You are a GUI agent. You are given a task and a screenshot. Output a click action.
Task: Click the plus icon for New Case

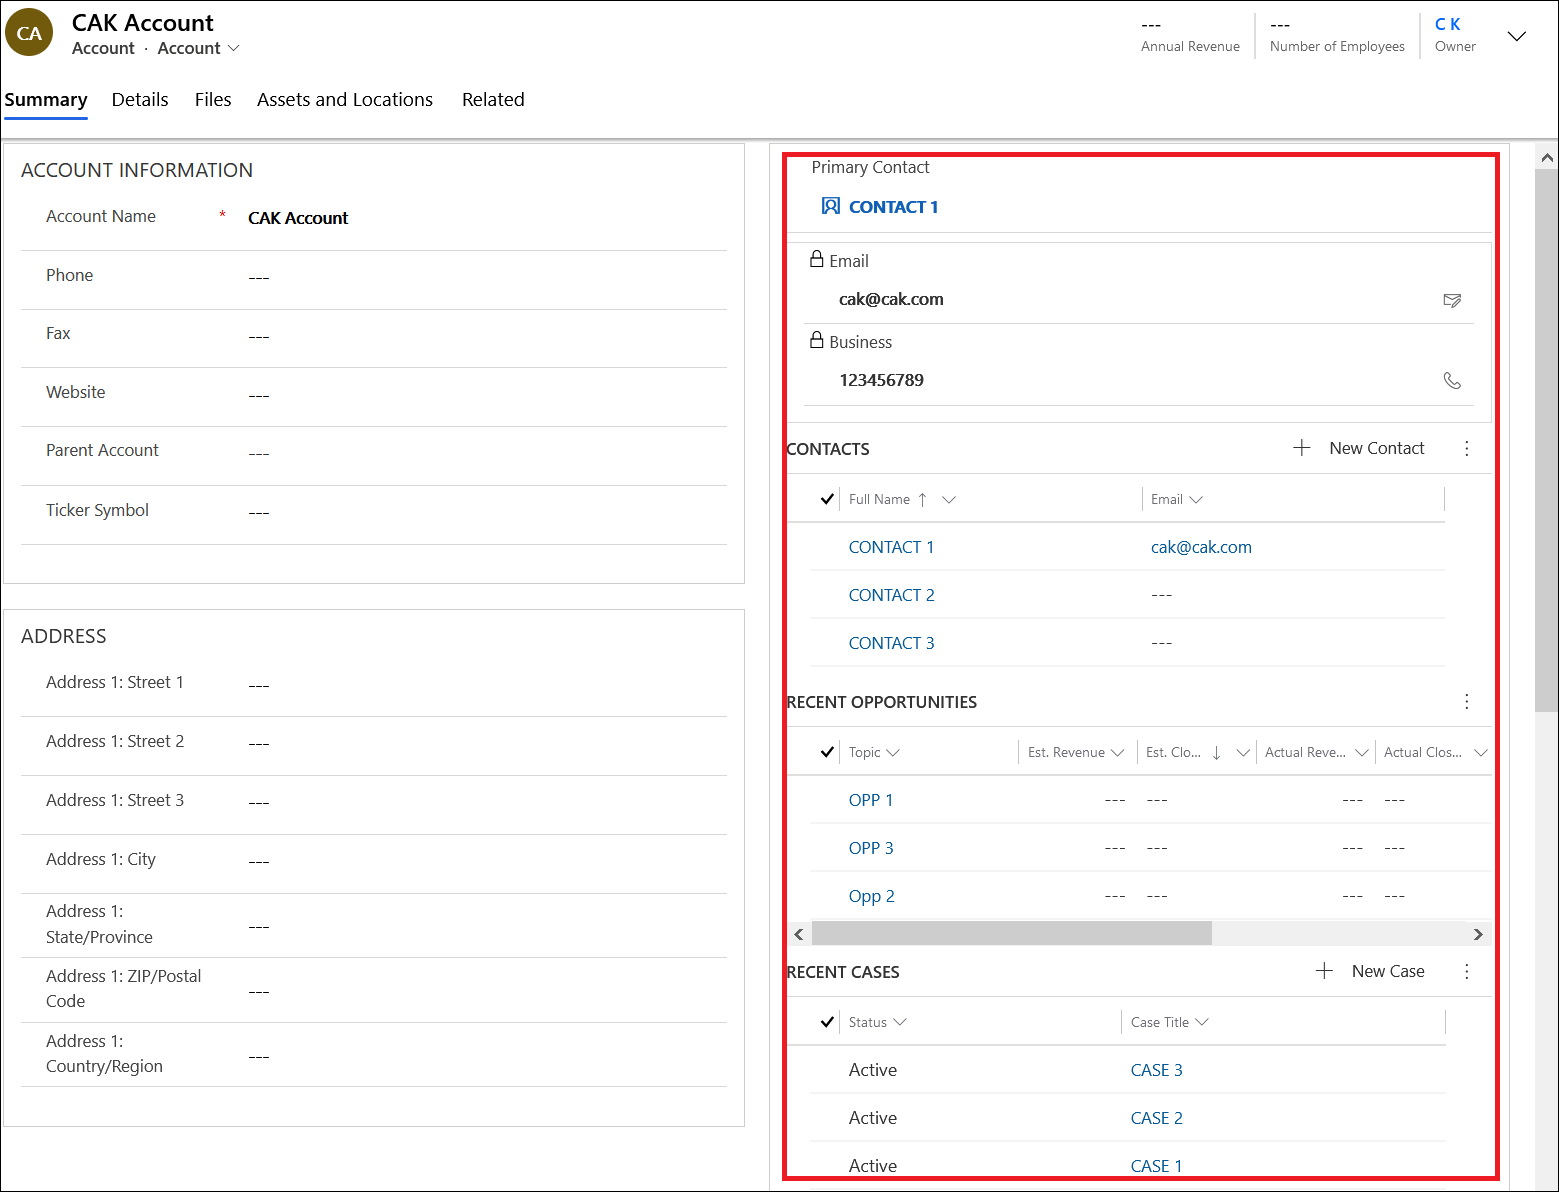click(1324, 971)
